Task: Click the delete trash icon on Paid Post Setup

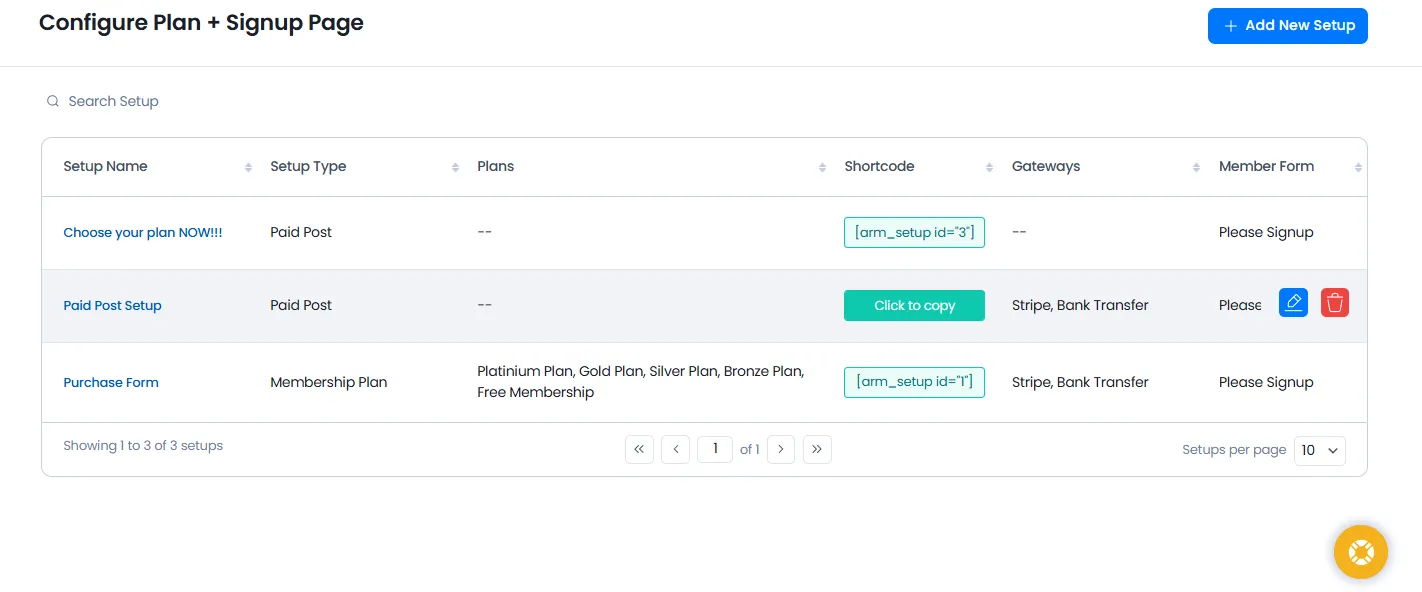Action: tap(1335, 302)
